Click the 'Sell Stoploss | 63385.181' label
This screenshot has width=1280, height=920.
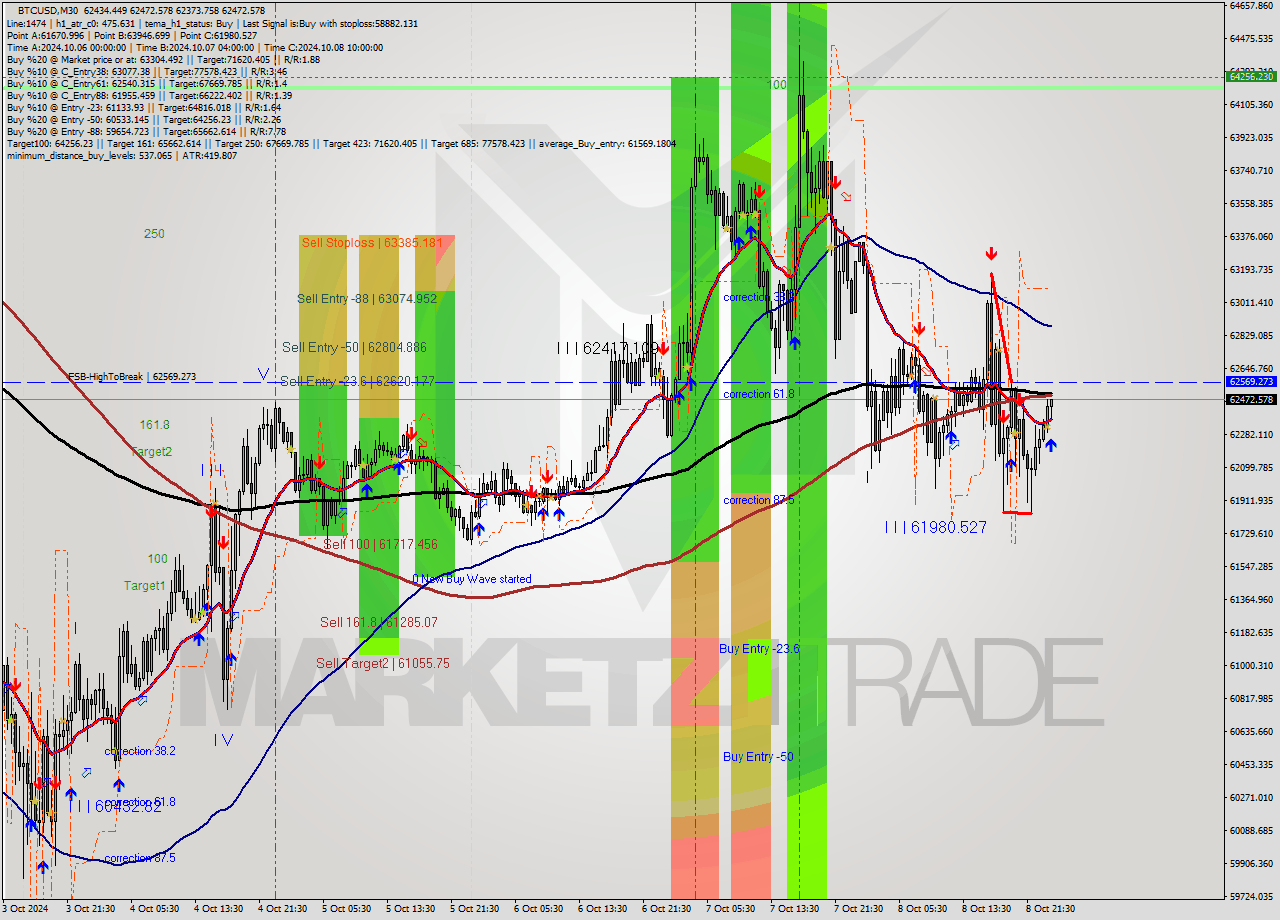372,243
